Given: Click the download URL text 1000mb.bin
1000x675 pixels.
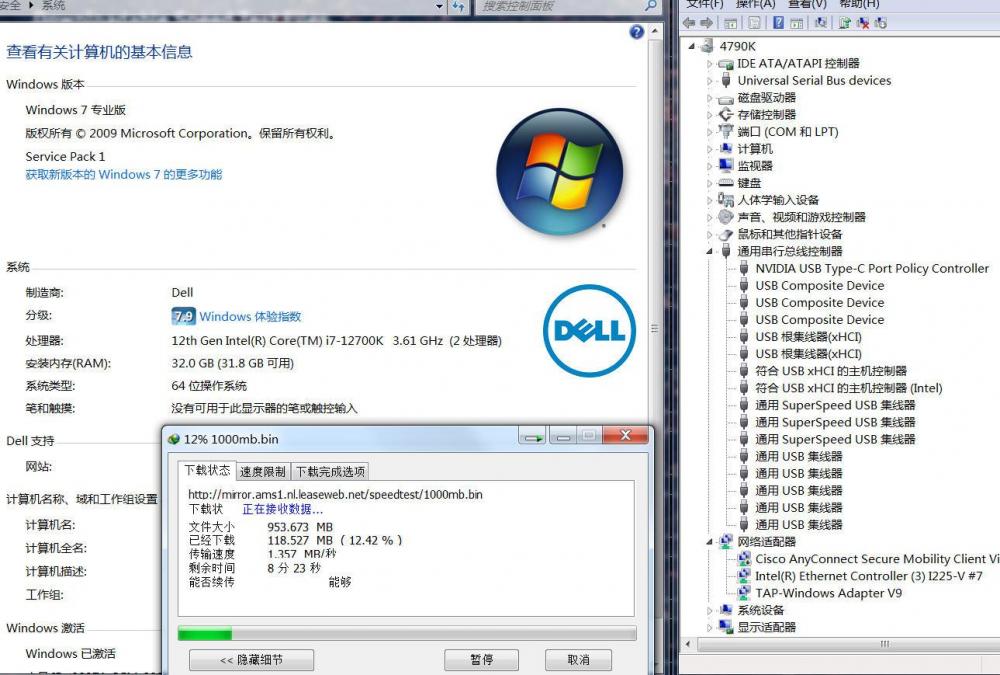Looking at the screenshot, I should point(335,494).
